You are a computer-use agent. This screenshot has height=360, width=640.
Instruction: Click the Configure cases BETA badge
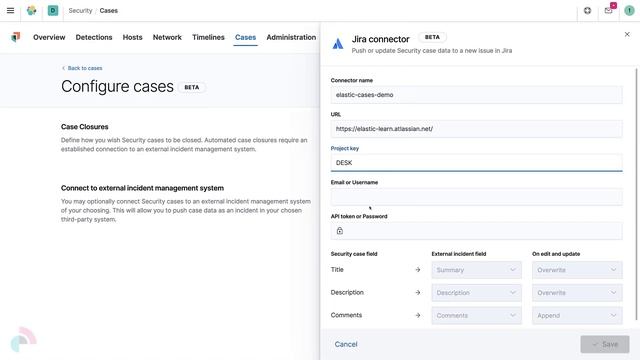[x=191, y=87]
